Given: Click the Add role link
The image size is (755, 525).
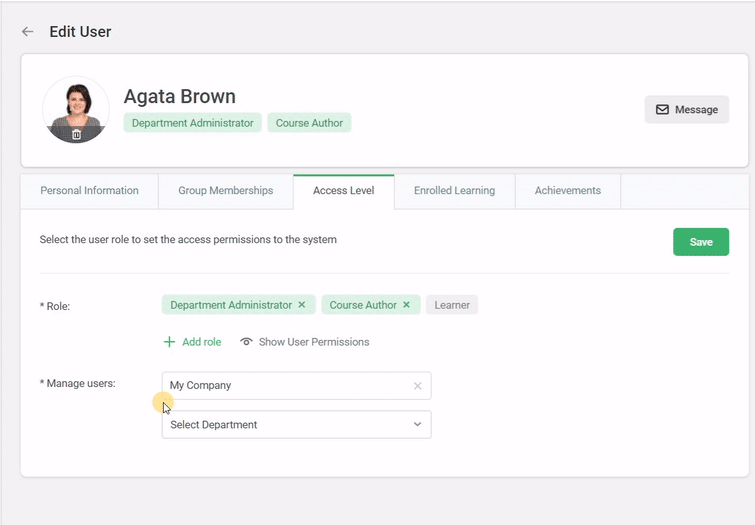Looking at the screenshot, I should click(201, 342).
